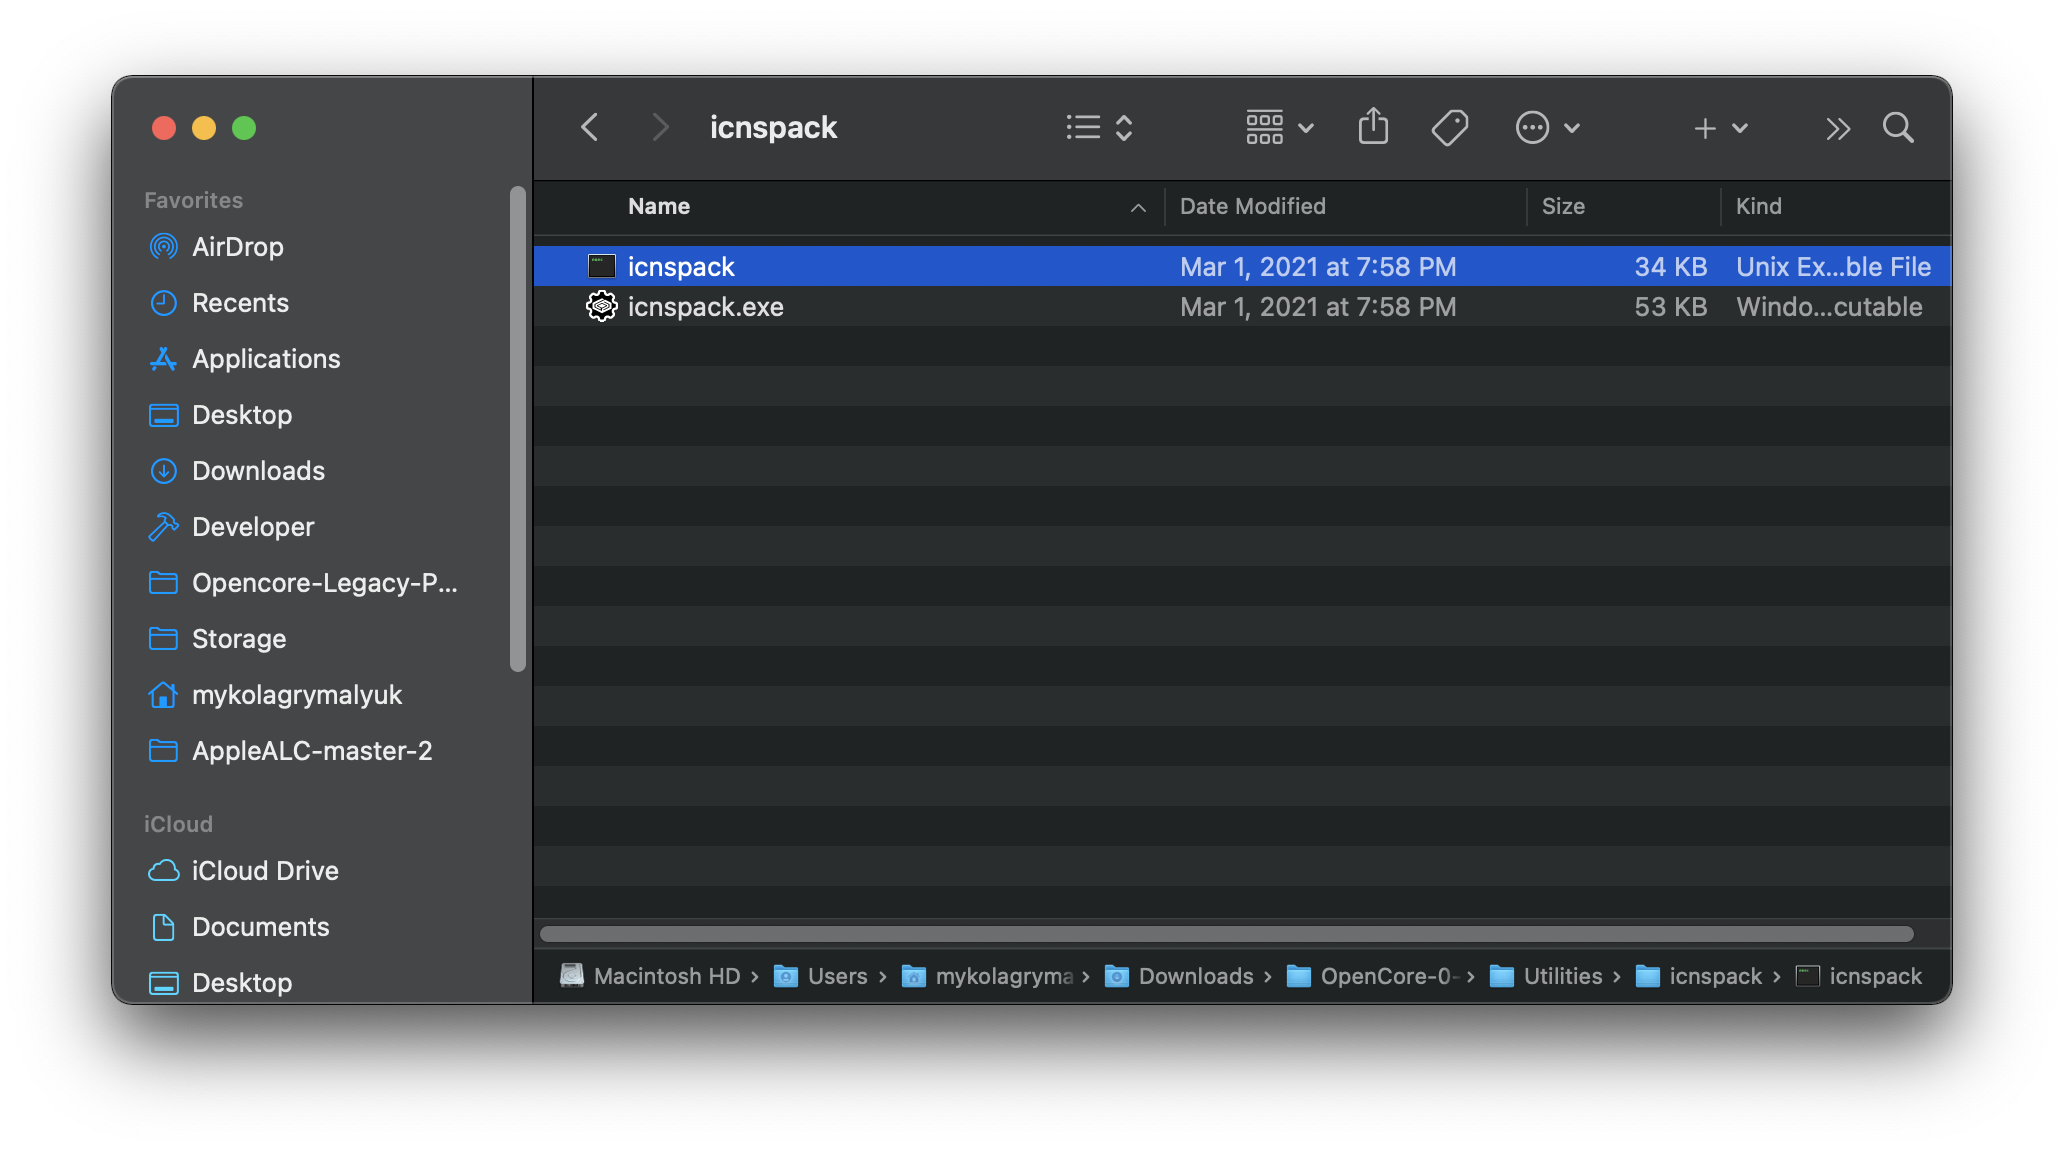
Task: Click the Share button in toolbar
Action: [1371, 128]
